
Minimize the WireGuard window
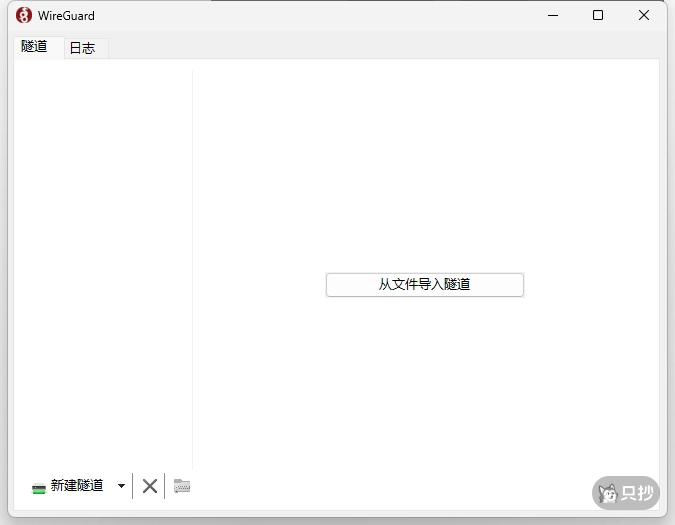click(x=553, y=15)
